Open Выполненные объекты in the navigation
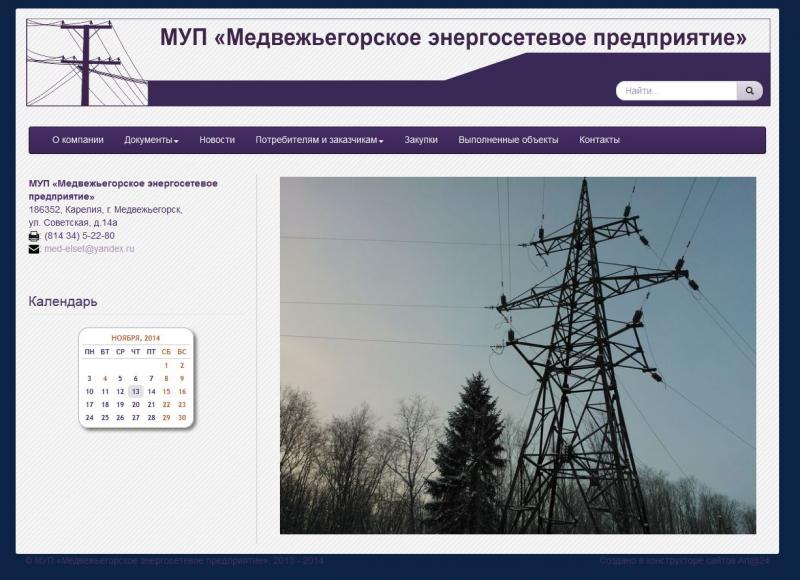The width and height of the screenshot is (800, 580). 508,140
